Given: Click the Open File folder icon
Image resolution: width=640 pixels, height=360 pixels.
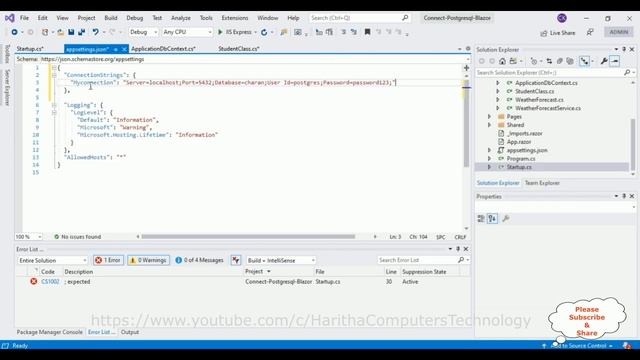Looking at the screenshot, I should [60, 32].
